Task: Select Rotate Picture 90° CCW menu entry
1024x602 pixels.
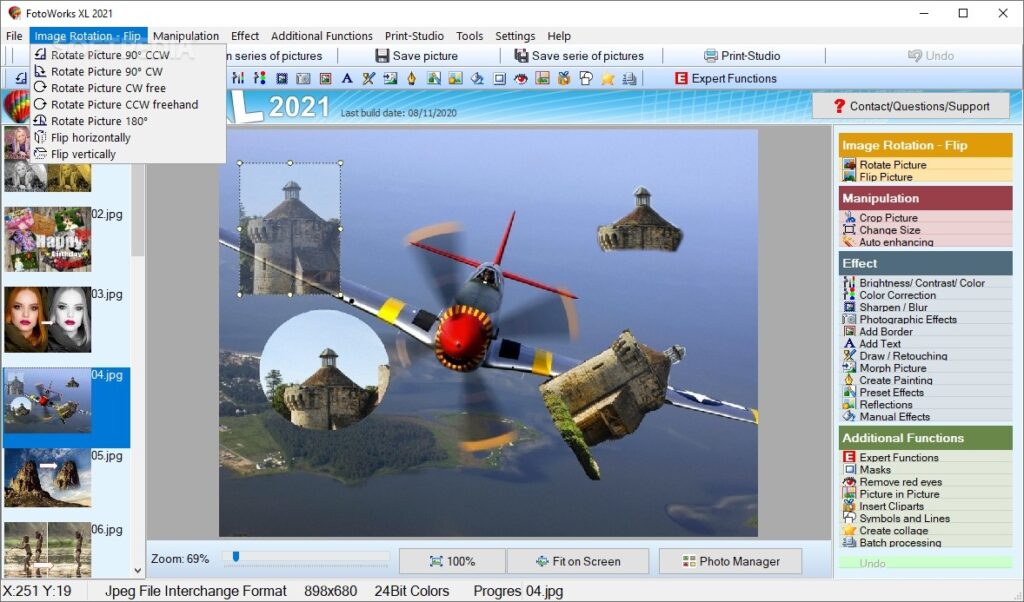Action: [x=110, y=55]
